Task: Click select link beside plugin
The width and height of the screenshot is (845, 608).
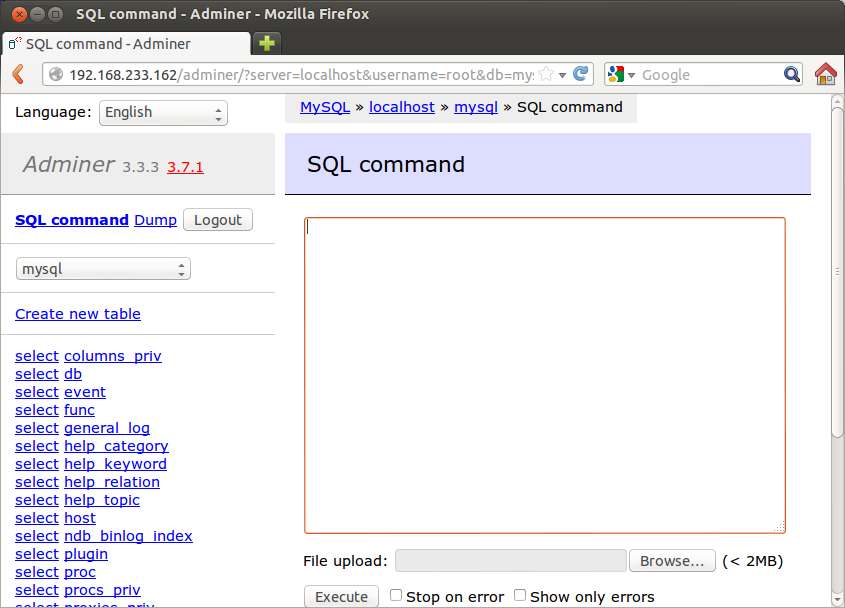Action: 37,554
